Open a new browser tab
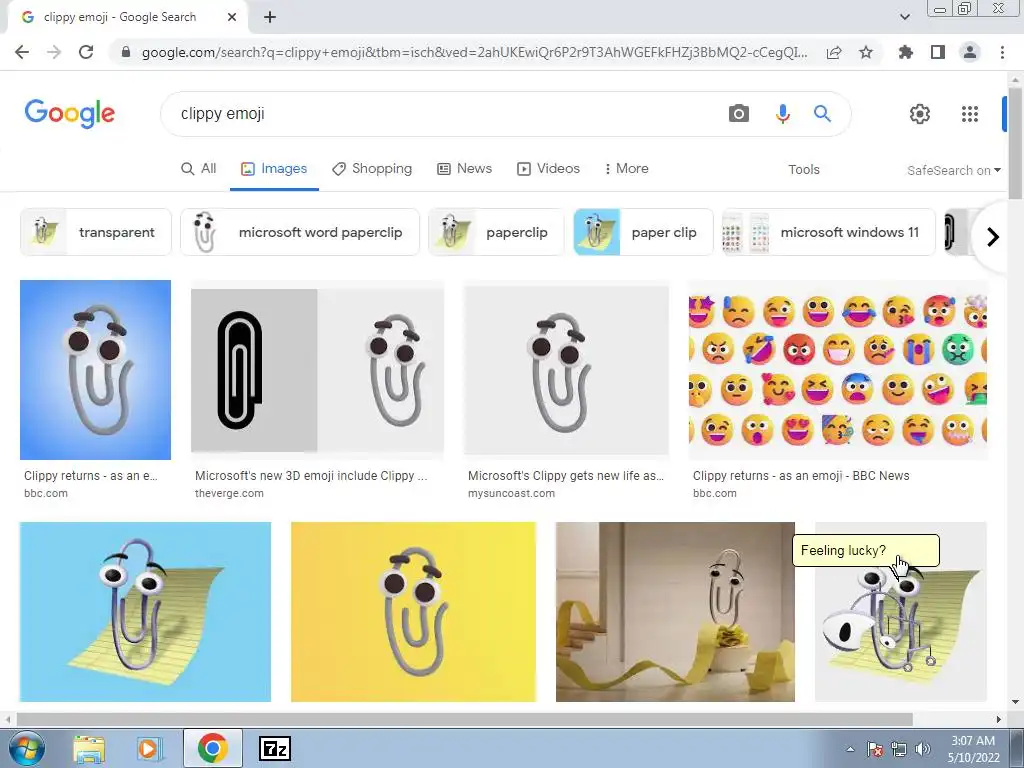The height and width of the screenshot is (768, 1024). (270, 18)
